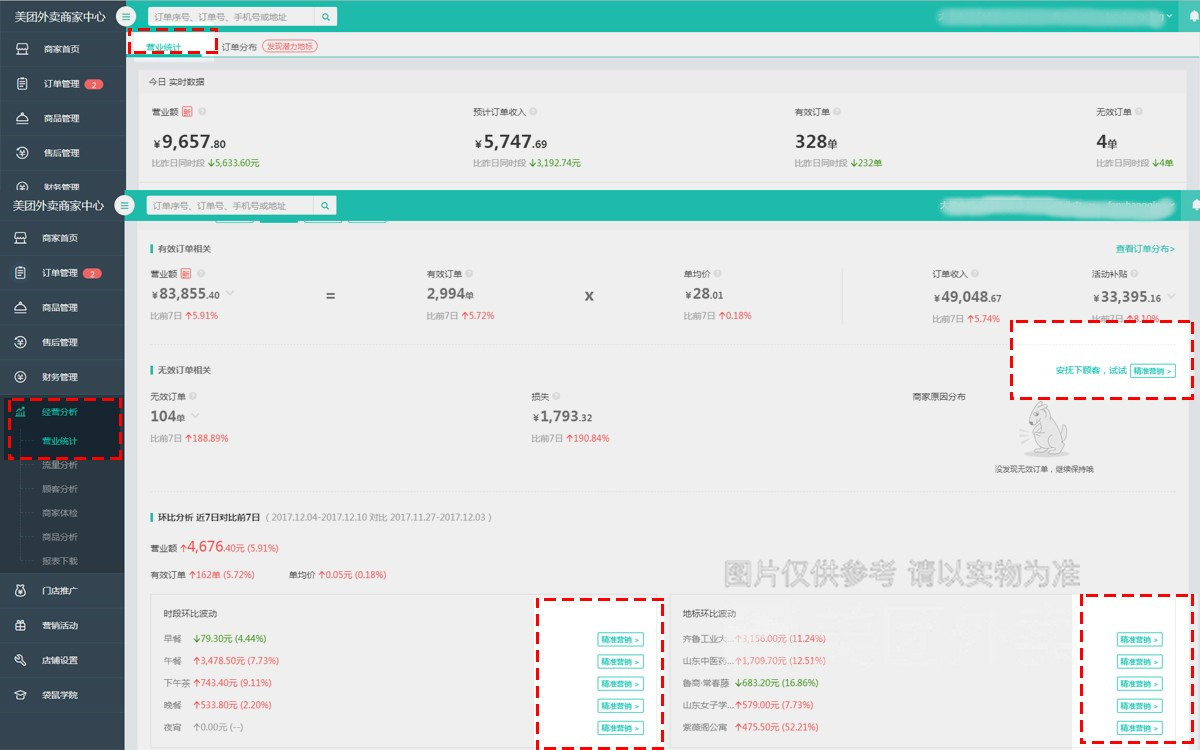Click the 门店推广 medal icon
Image resolution: width=1200 pixels, height=750 pixels.
click(21, 590)
